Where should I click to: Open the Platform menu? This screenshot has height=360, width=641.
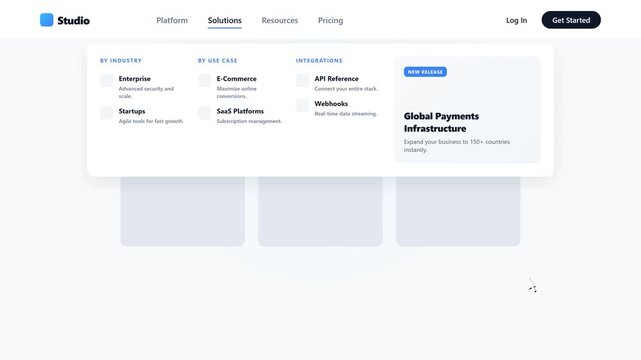(x=172, y=20)
